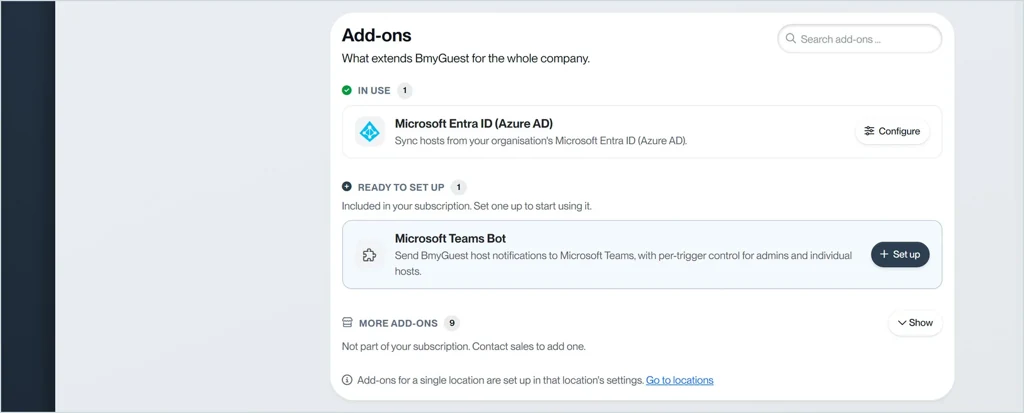Image resolution: width=1024 pixels, height=413 pixels.
Task: Click 'Included in your subscription' text
Action: pos(467,206)
